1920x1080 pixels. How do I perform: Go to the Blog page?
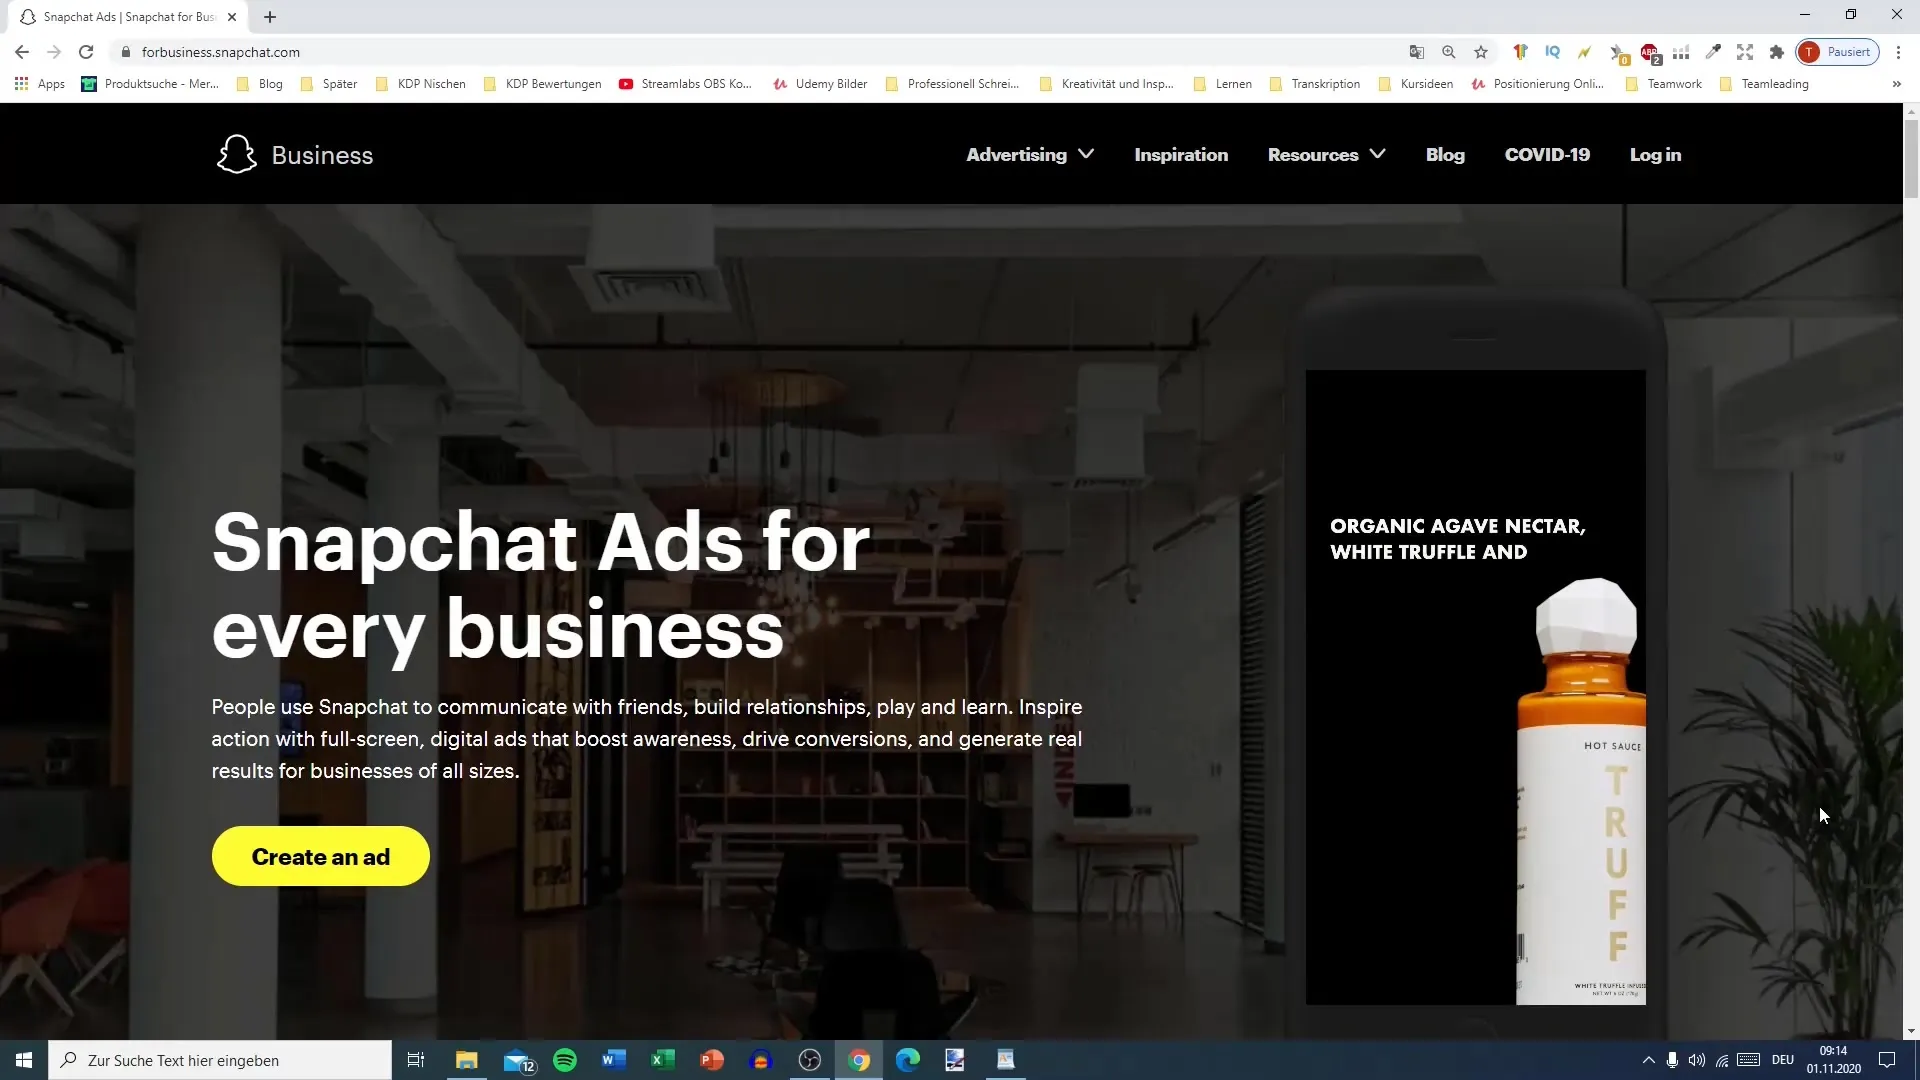(x=1445, y=155)
